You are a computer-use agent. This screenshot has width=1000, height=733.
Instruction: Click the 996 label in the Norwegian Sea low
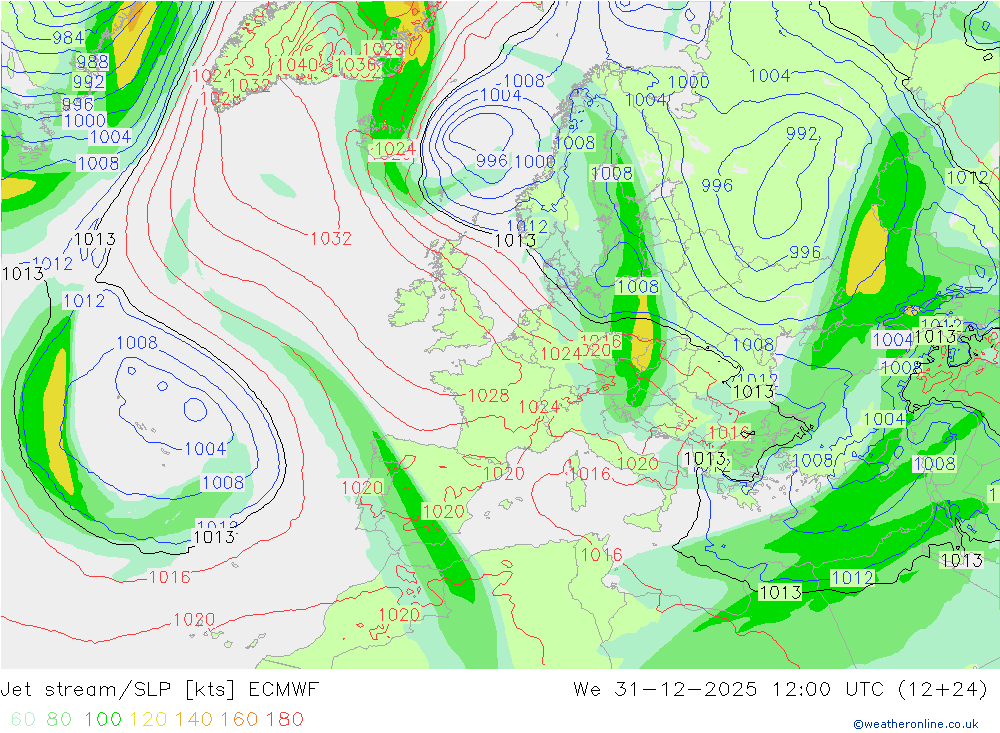pyautogui.click(x=492, y=160)
